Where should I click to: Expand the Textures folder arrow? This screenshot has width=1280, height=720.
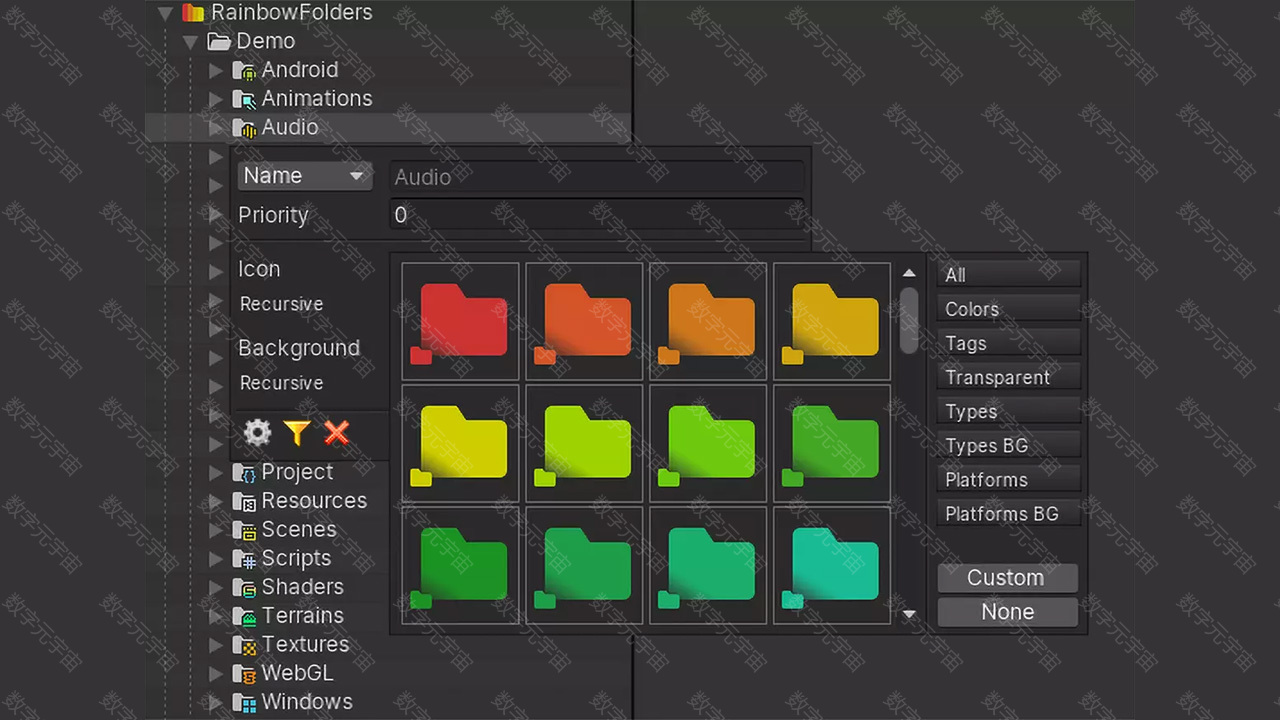coord(215,645)
